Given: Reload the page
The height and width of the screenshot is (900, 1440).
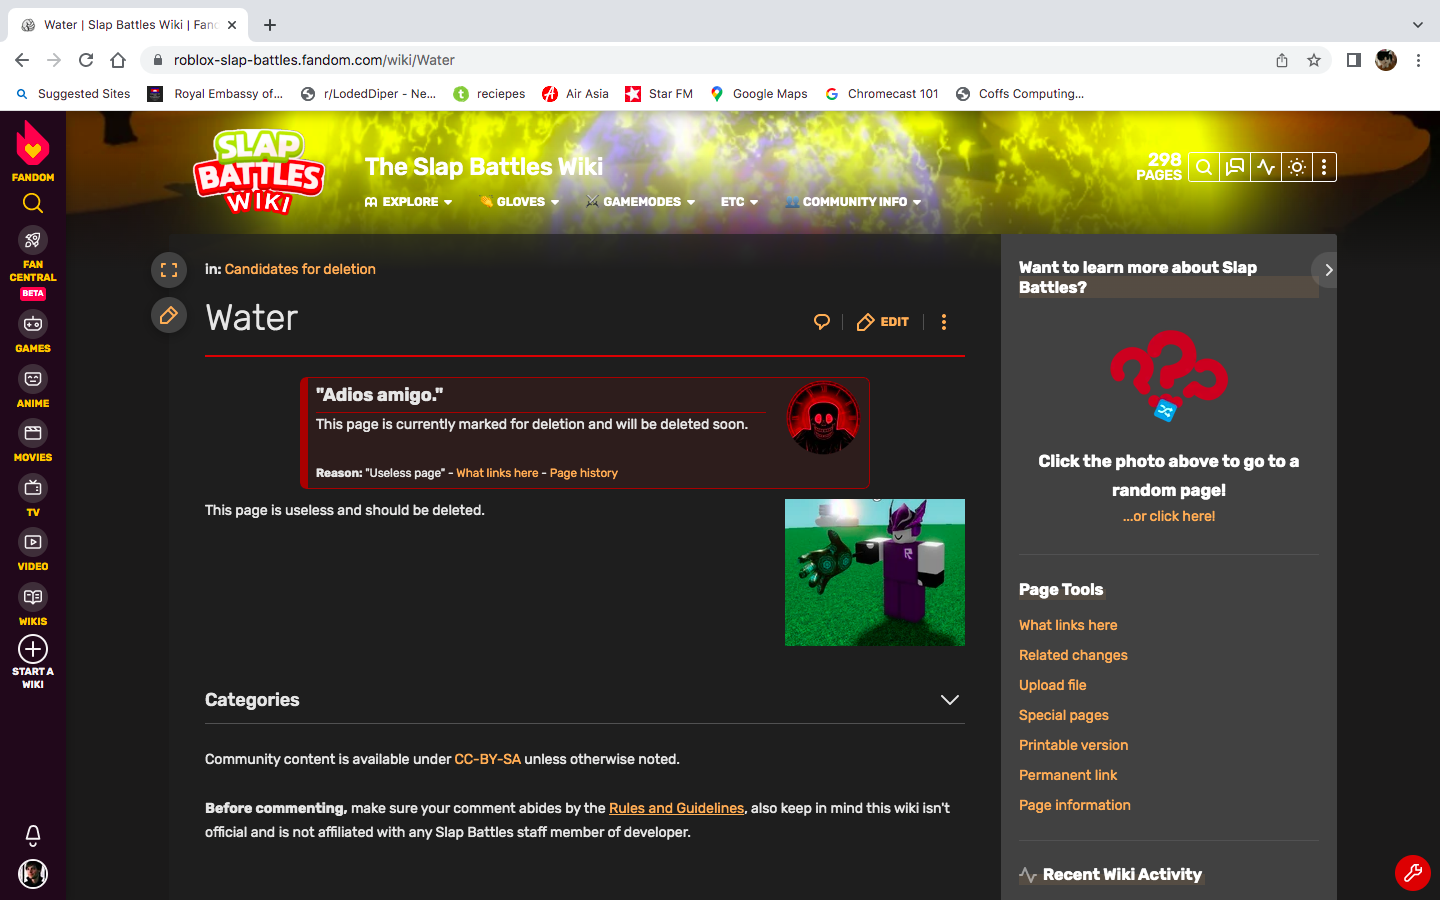Looking at the screenshot, I should tap(86, 60).
